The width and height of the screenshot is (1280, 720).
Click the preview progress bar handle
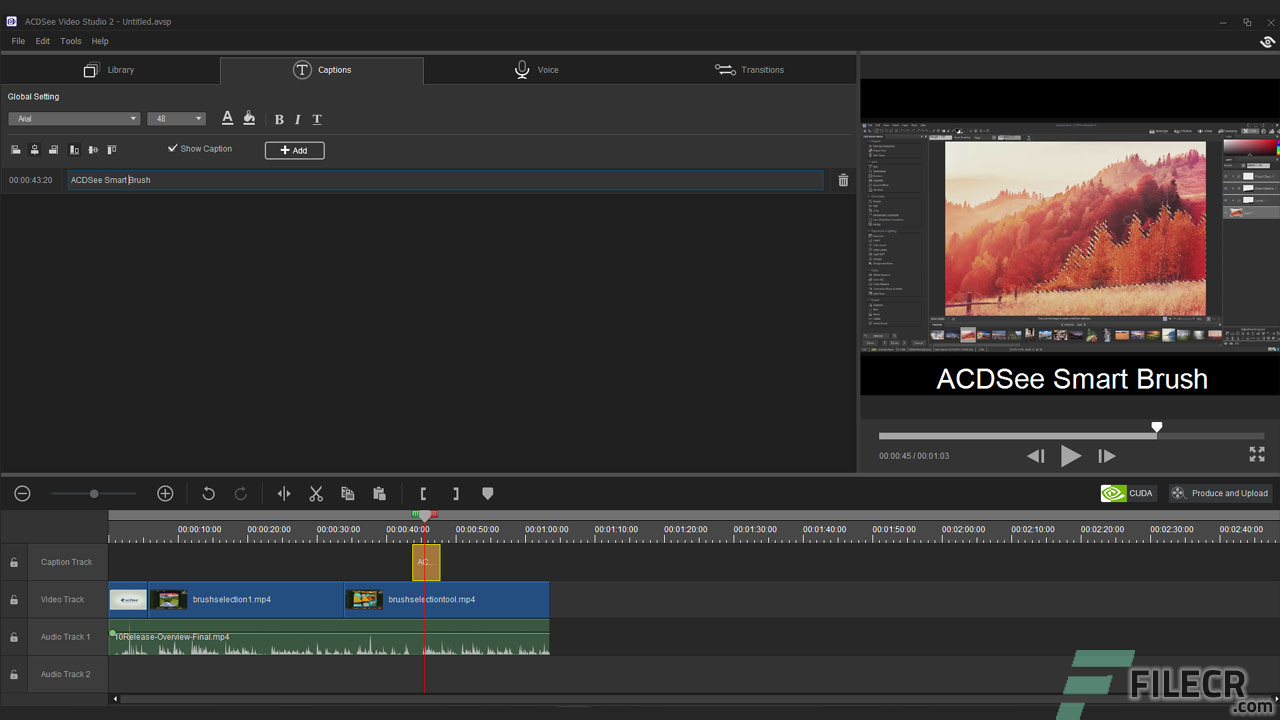(x=1157, y=428)
